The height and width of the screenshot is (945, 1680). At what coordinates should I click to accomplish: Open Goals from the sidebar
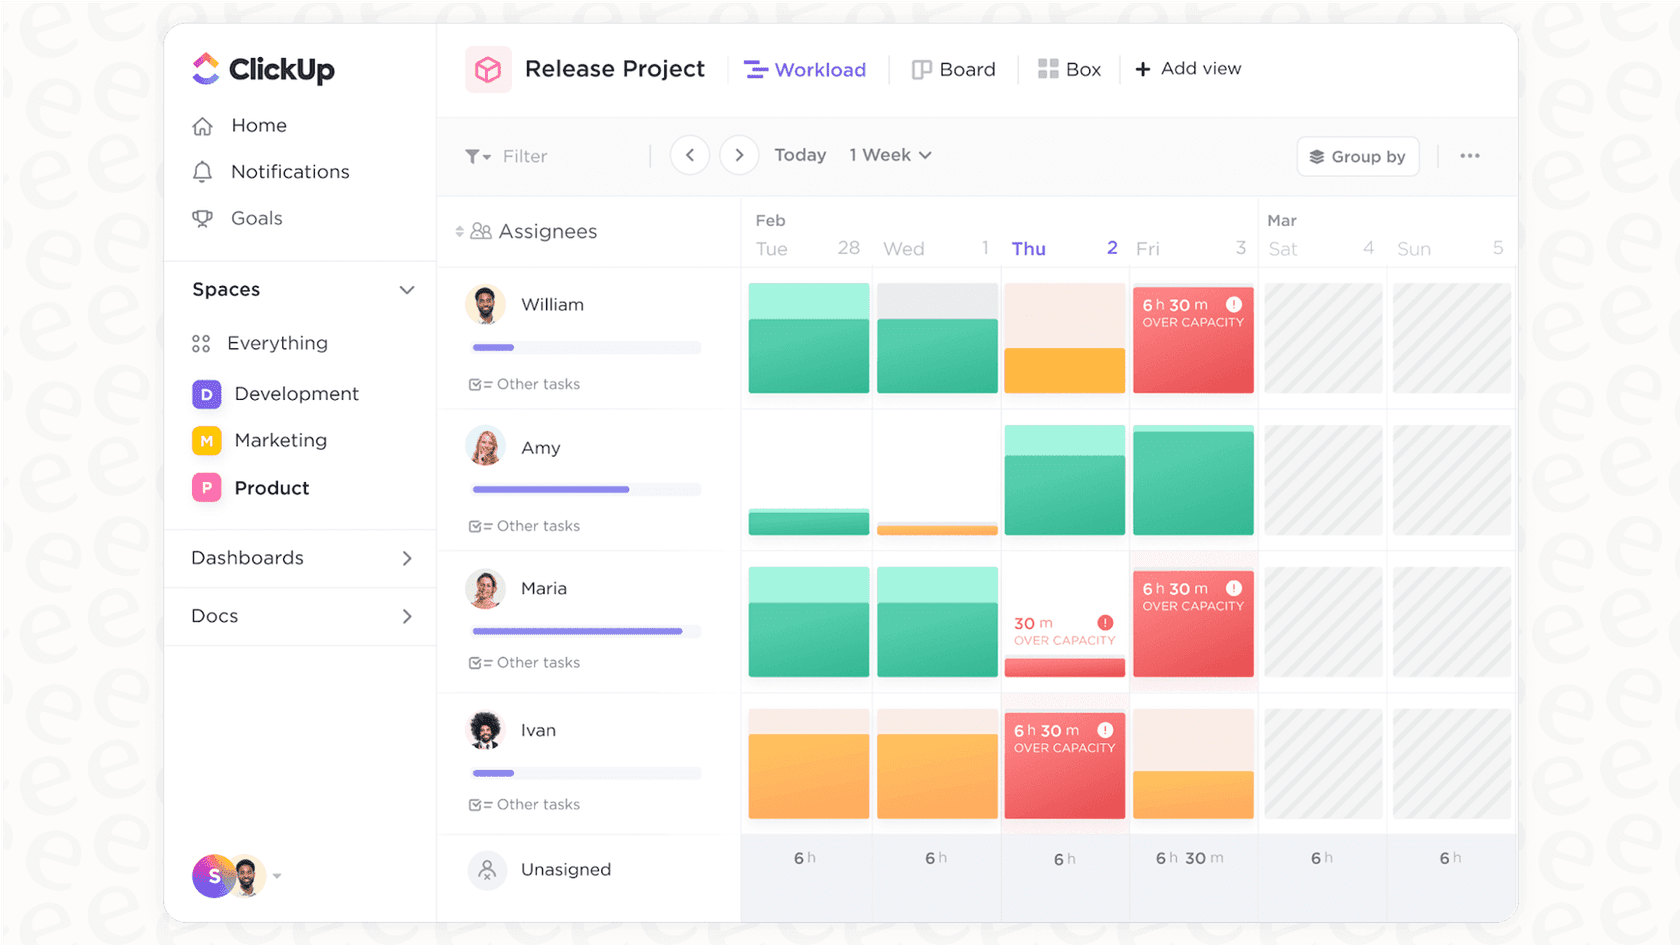click(x=204, y=218)
